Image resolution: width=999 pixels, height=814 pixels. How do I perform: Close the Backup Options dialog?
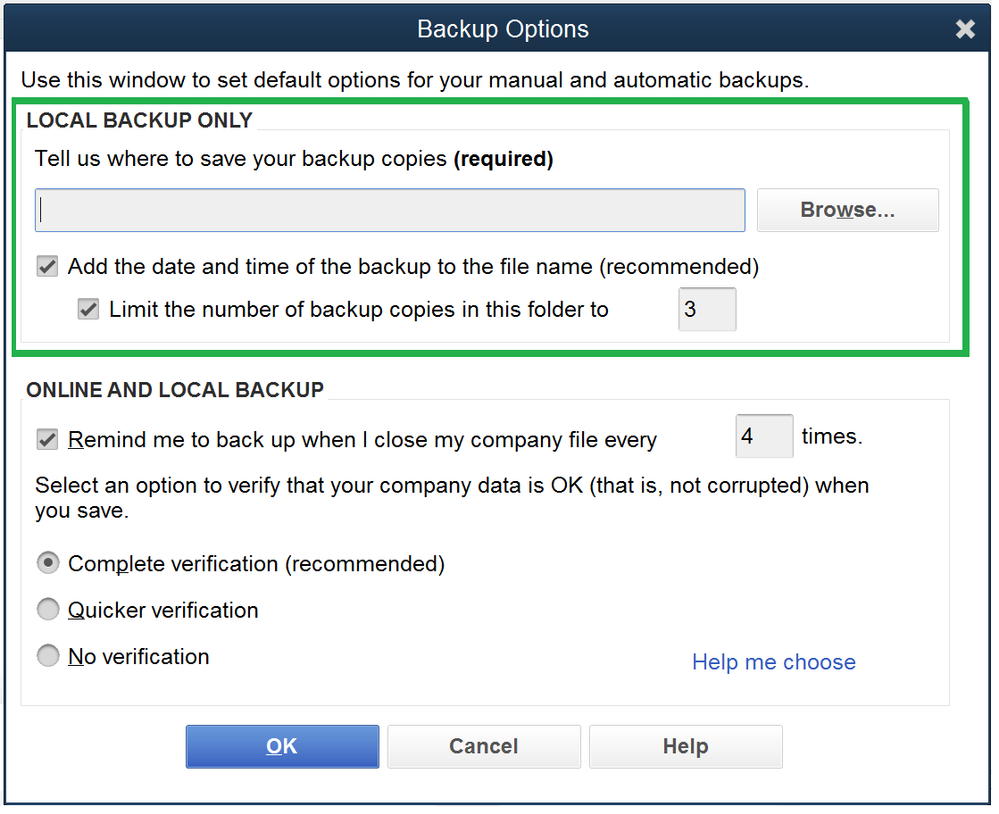[x=965, y=29]
